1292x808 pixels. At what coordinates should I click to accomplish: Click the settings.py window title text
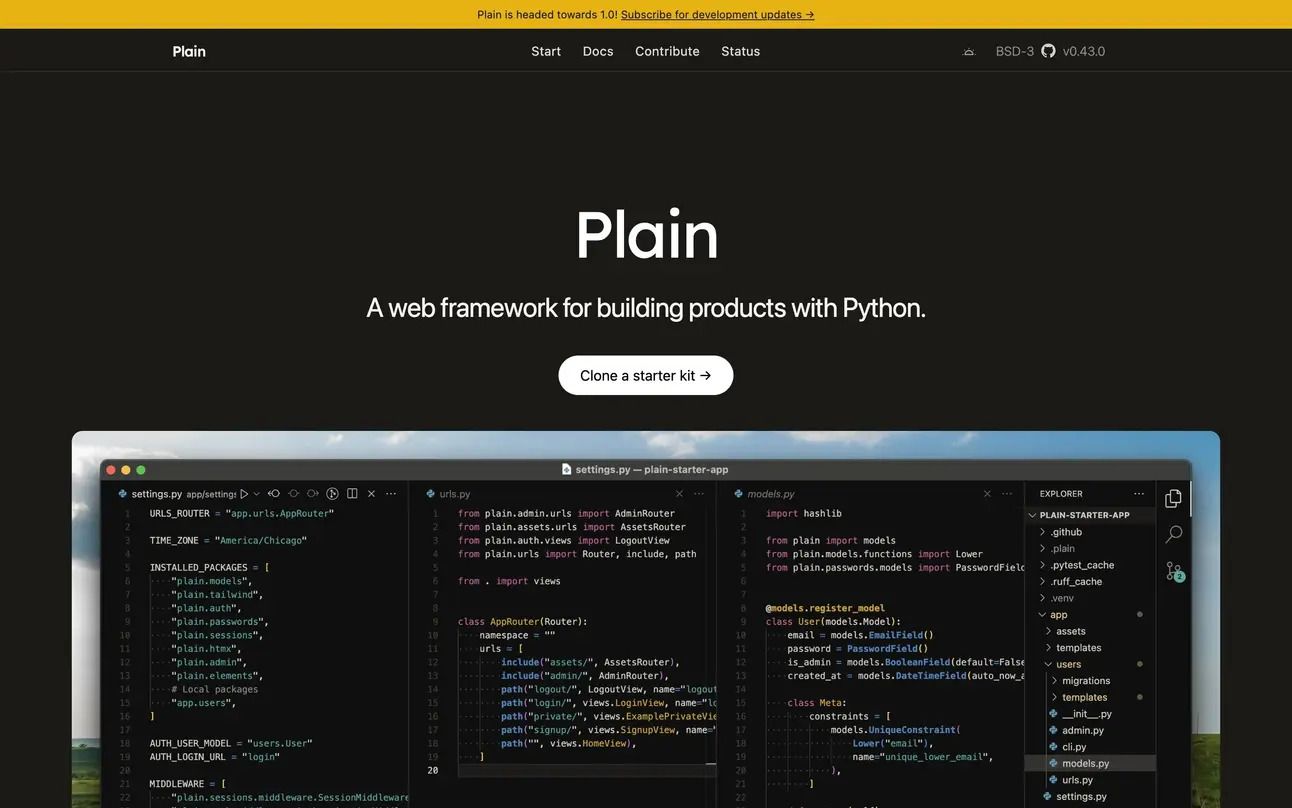[652, 469]
